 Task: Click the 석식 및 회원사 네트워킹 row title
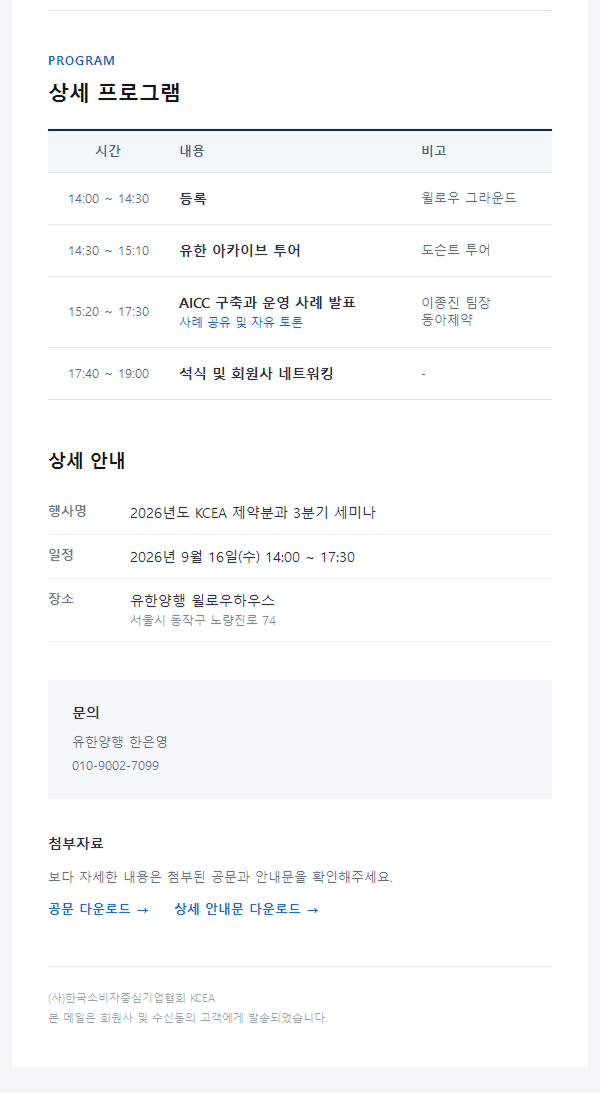click(x=256, y=373)
